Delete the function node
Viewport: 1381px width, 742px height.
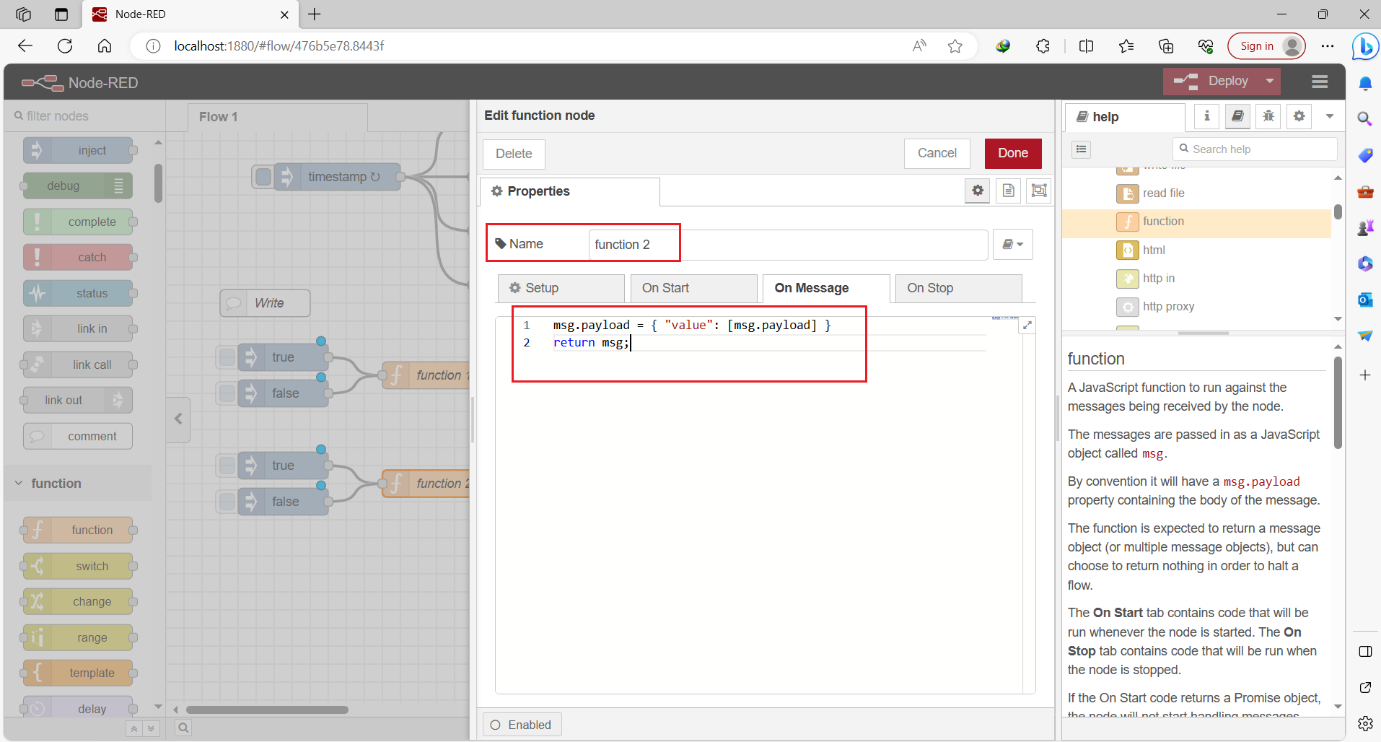click(513, 153)
